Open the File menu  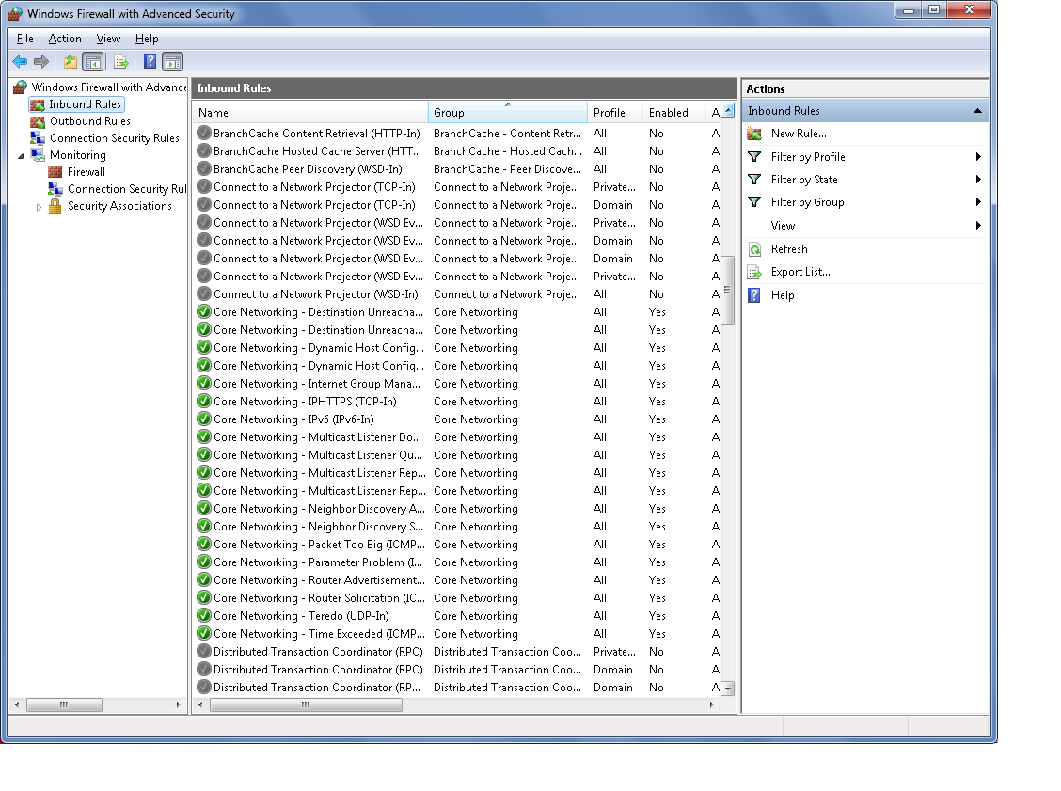[25, 39]
